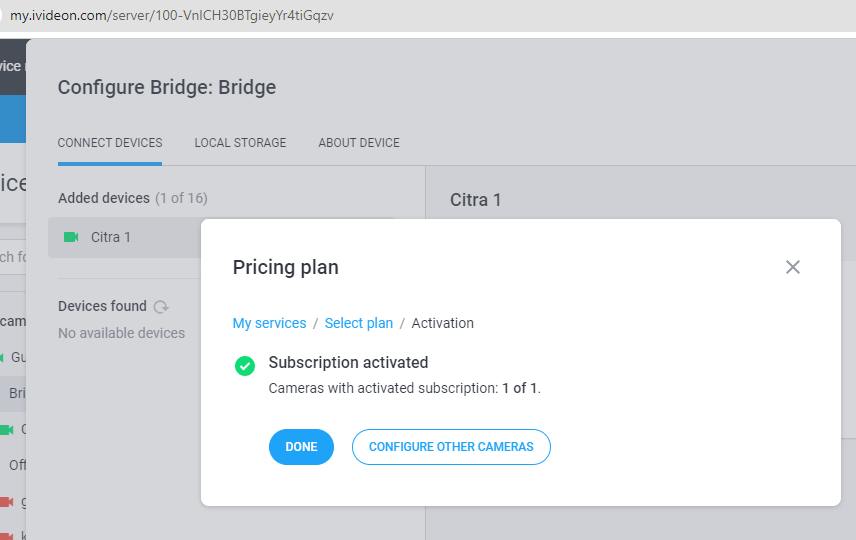Click the Citra 1 panel heading
Viewport: 856px width, 540px height.
click(475, 200)
